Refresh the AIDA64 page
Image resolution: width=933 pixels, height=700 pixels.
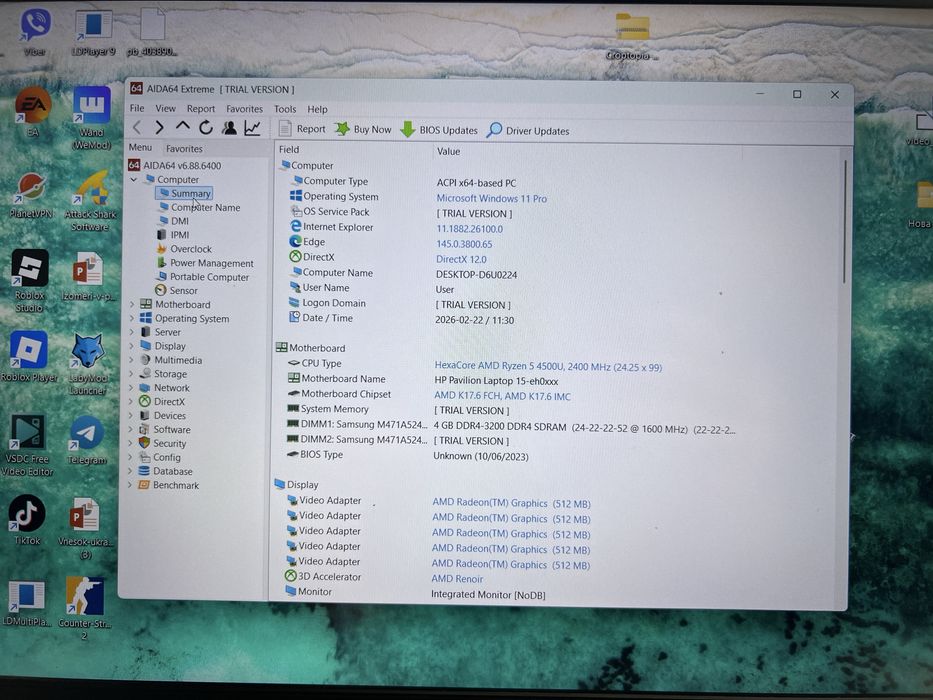pos(206,127)
